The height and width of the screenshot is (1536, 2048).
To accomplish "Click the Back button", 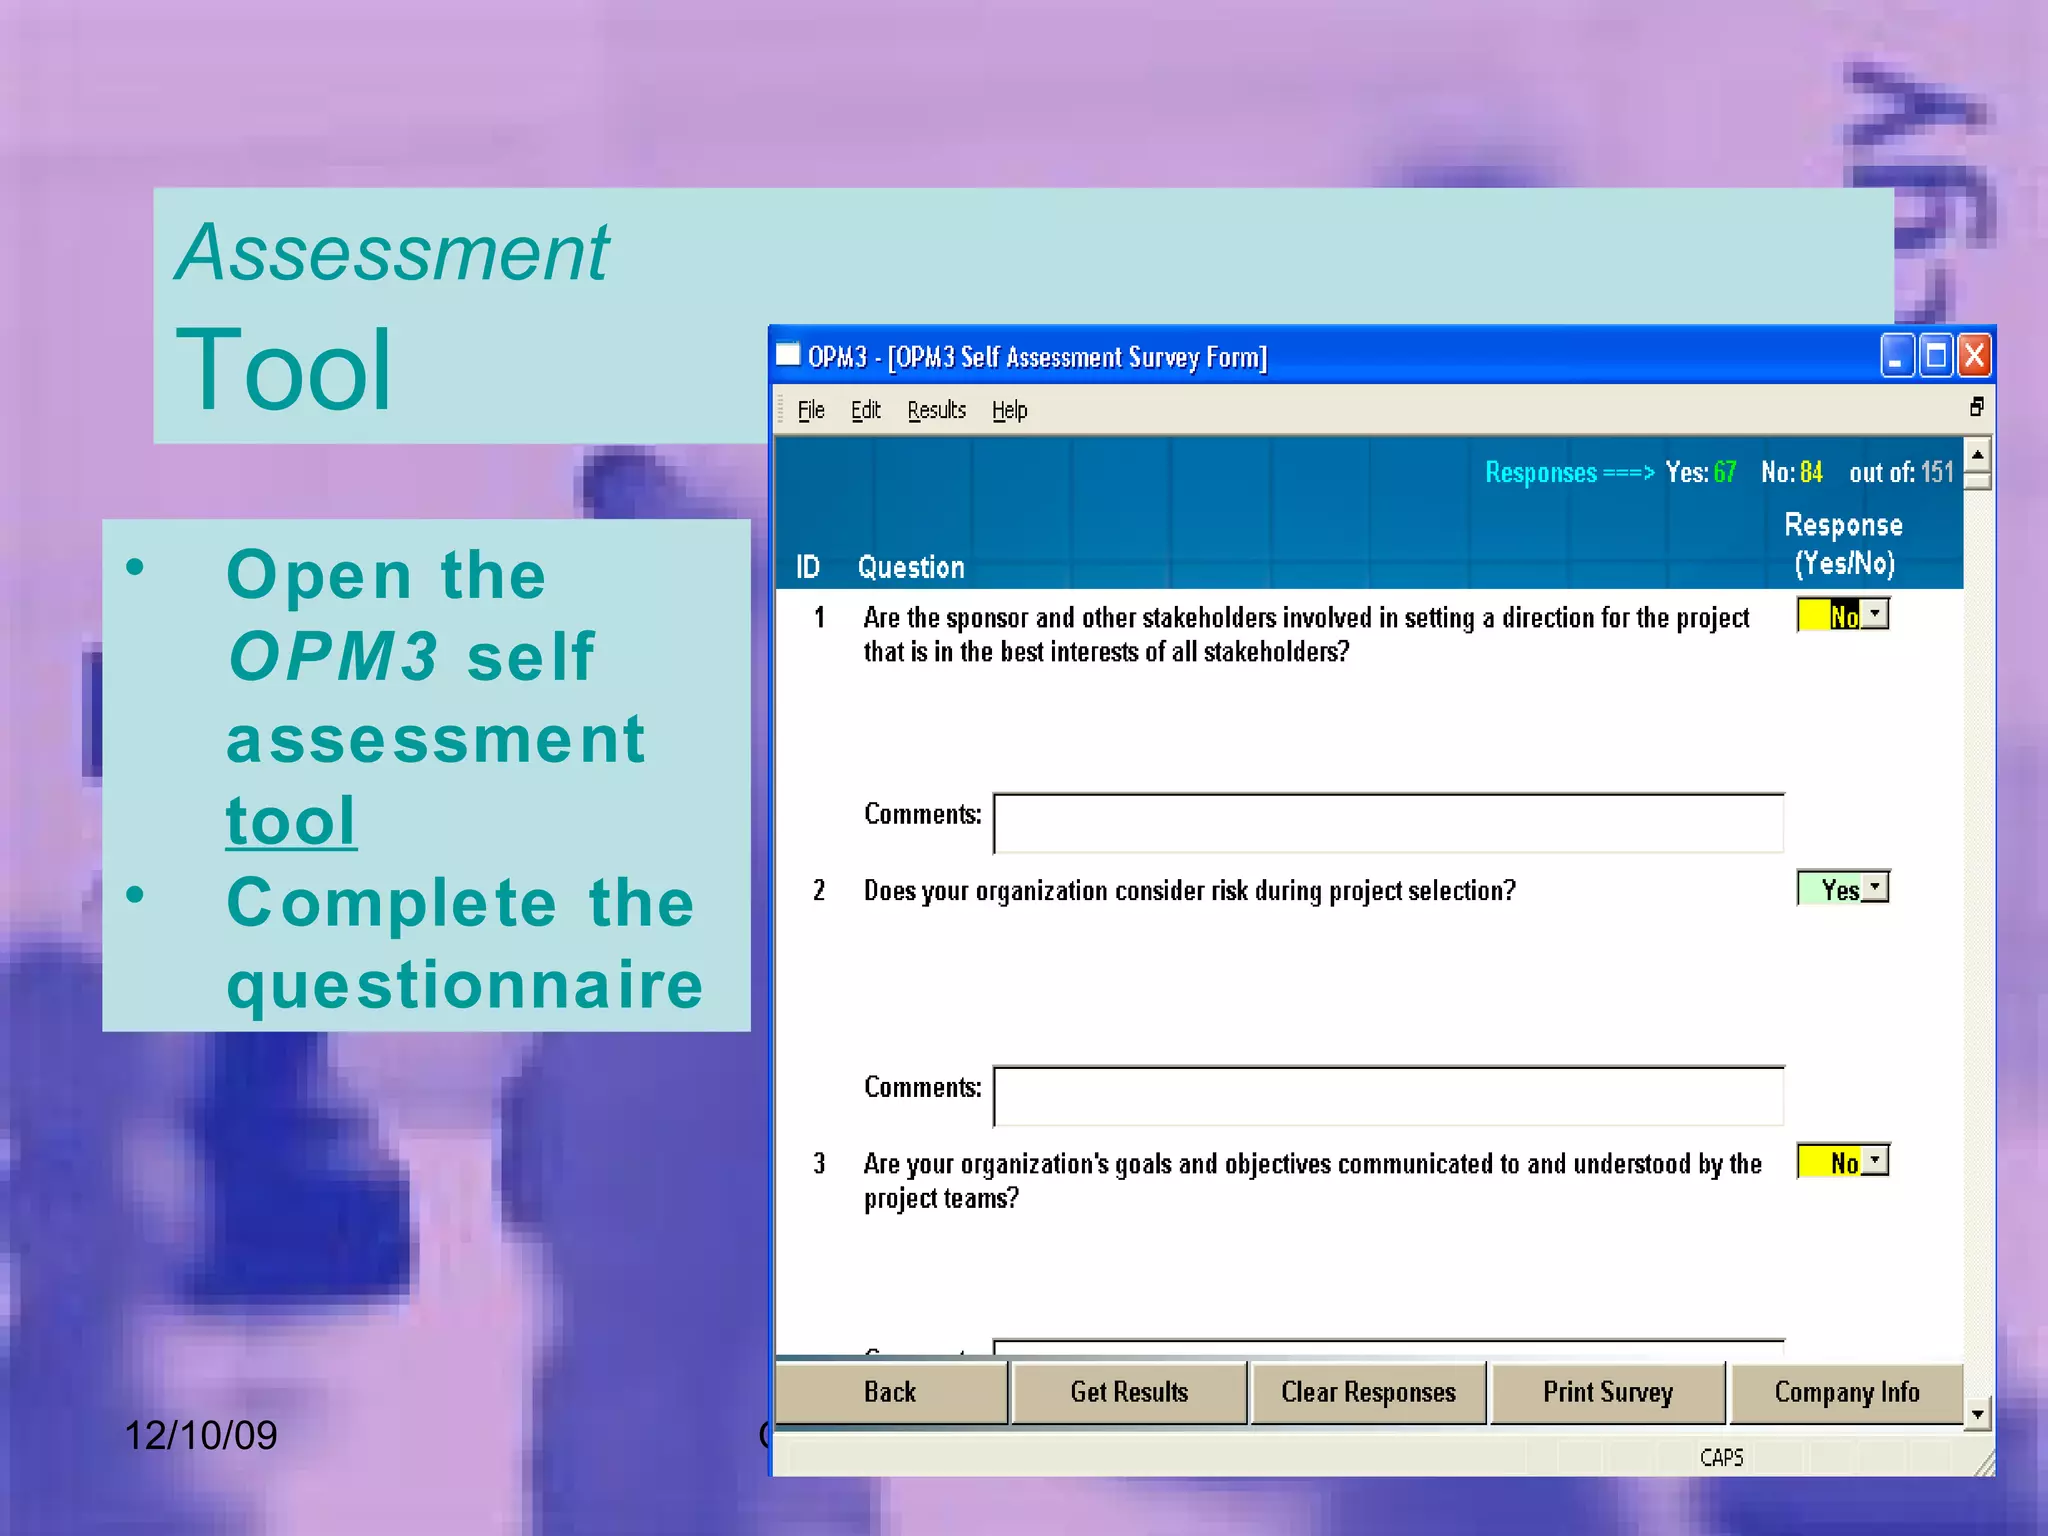I will tap(891, 1392).
